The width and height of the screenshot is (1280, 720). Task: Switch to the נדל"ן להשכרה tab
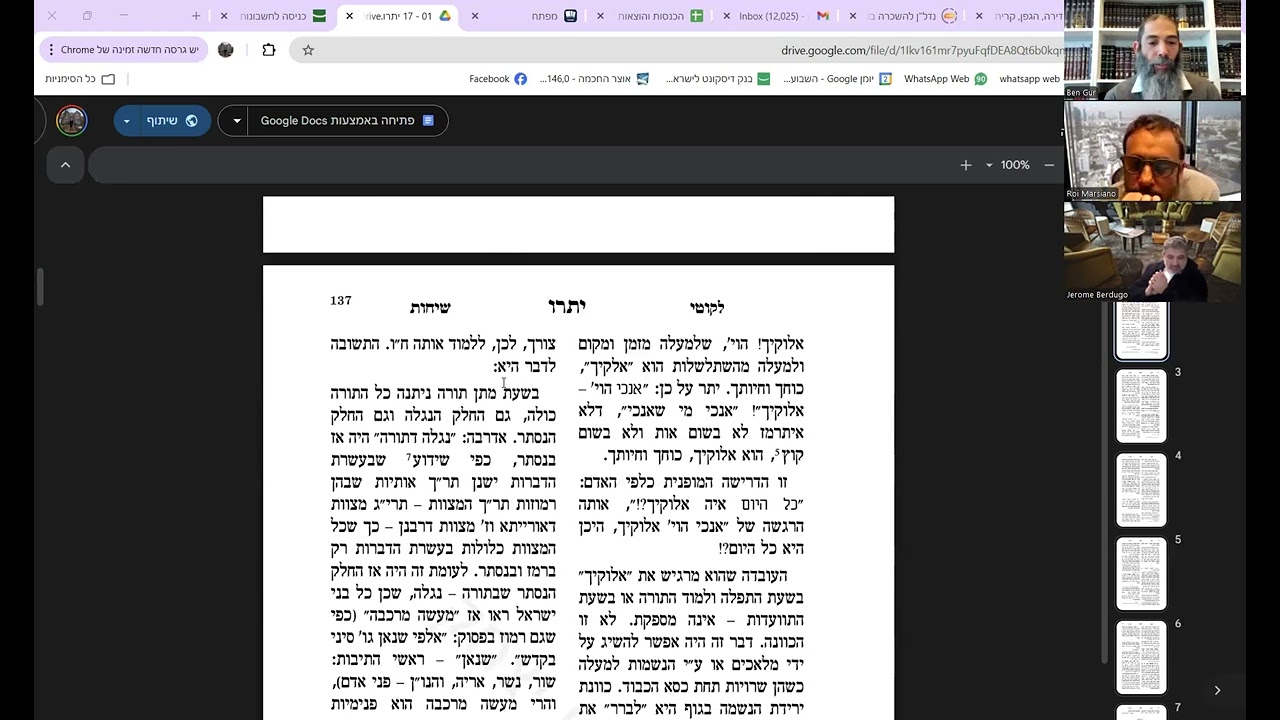903,16
